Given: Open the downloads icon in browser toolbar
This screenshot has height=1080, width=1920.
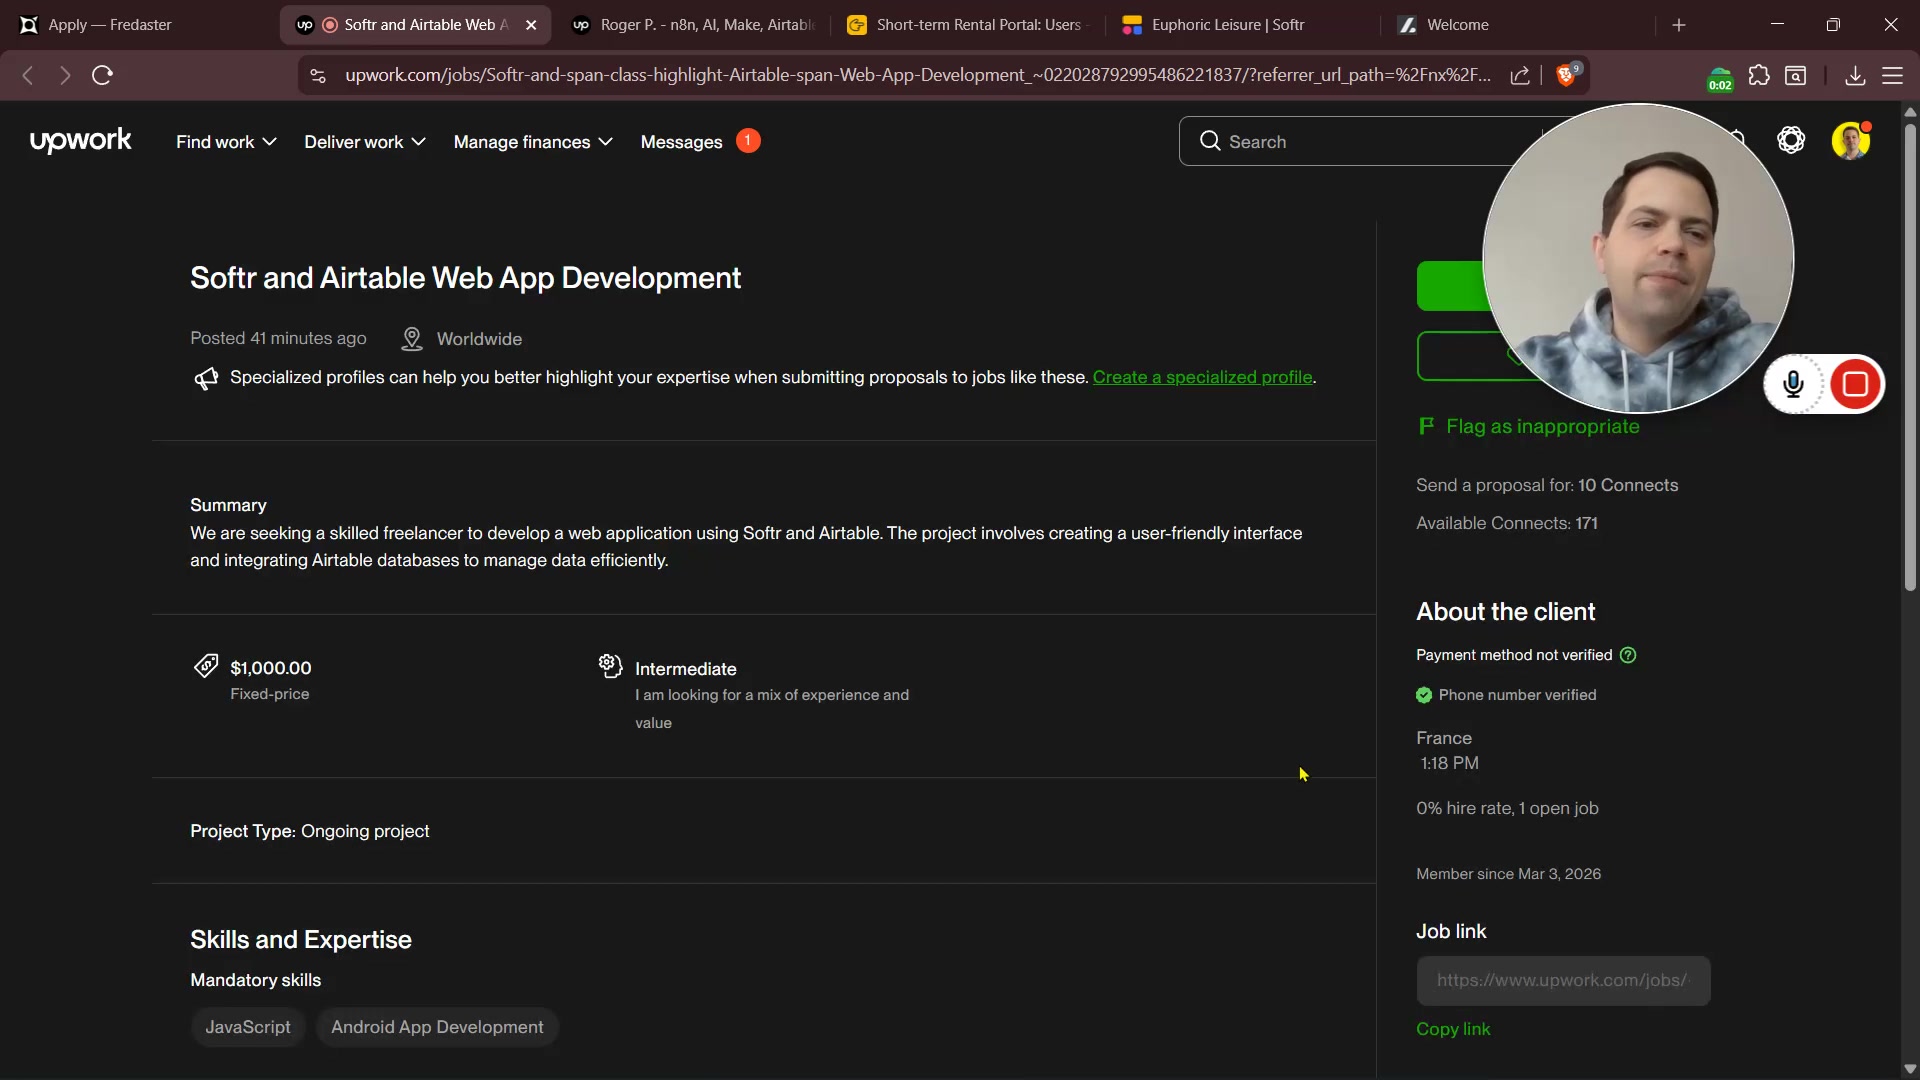Looking at the screenshot, I should [x=1854, y=75].
